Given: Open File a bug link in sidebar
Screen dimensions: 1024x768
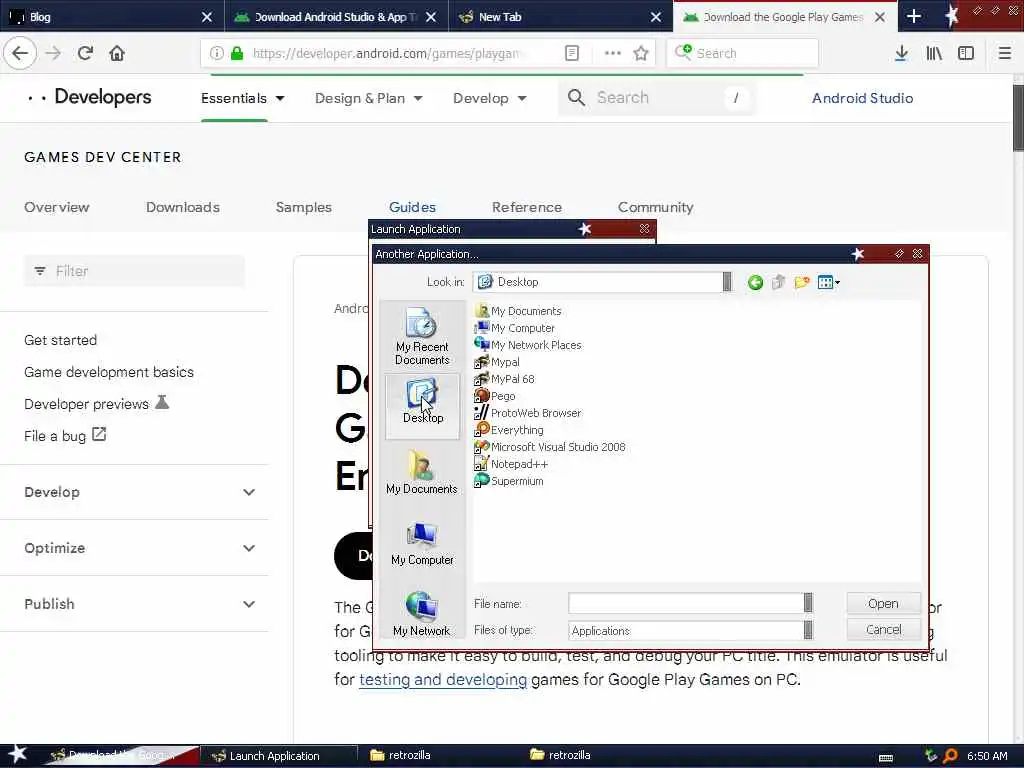Looking at the screenshot, I should [65, 436].
